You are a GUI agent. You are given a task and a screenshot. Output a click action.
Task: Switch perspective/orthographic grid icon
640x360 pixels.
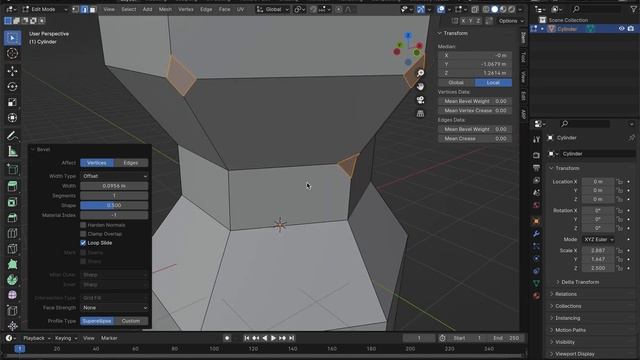[420, 113]
